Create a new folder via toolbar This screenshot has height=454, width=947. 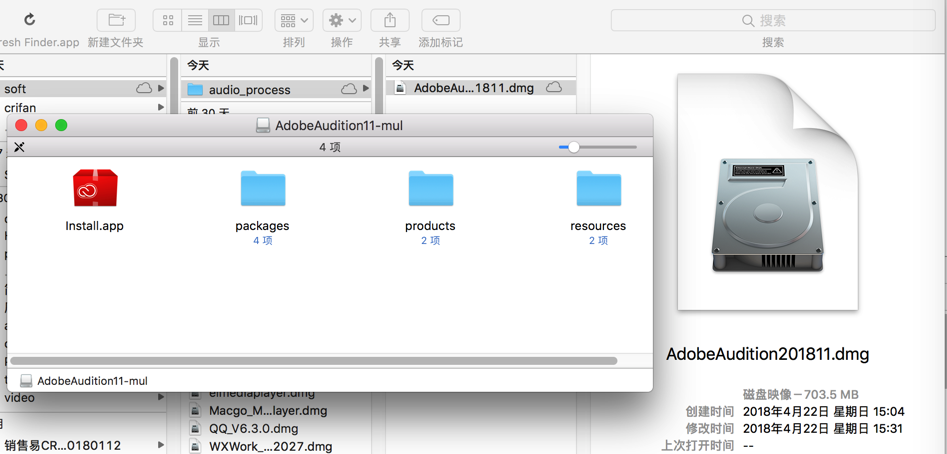[x=116, y=20]
